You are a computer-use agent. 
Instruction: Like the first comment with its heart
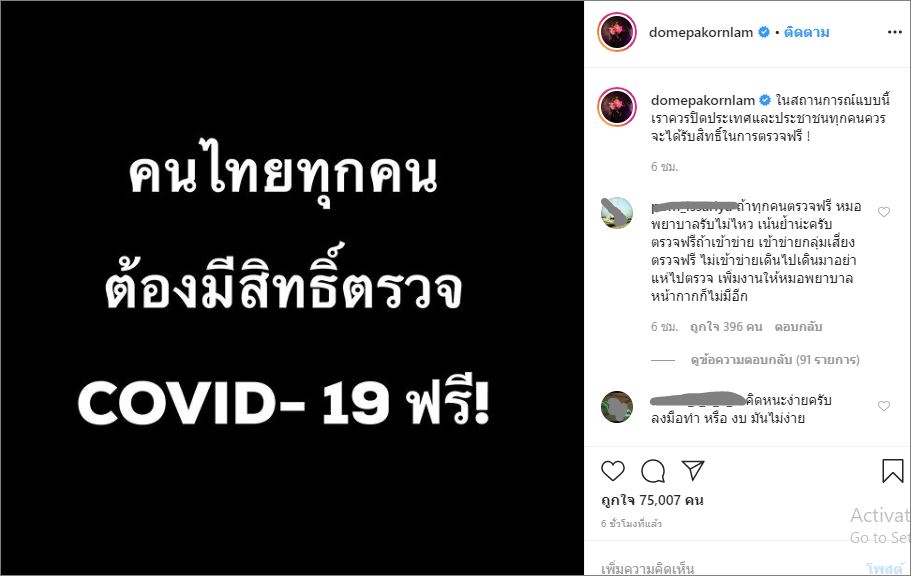884,212
